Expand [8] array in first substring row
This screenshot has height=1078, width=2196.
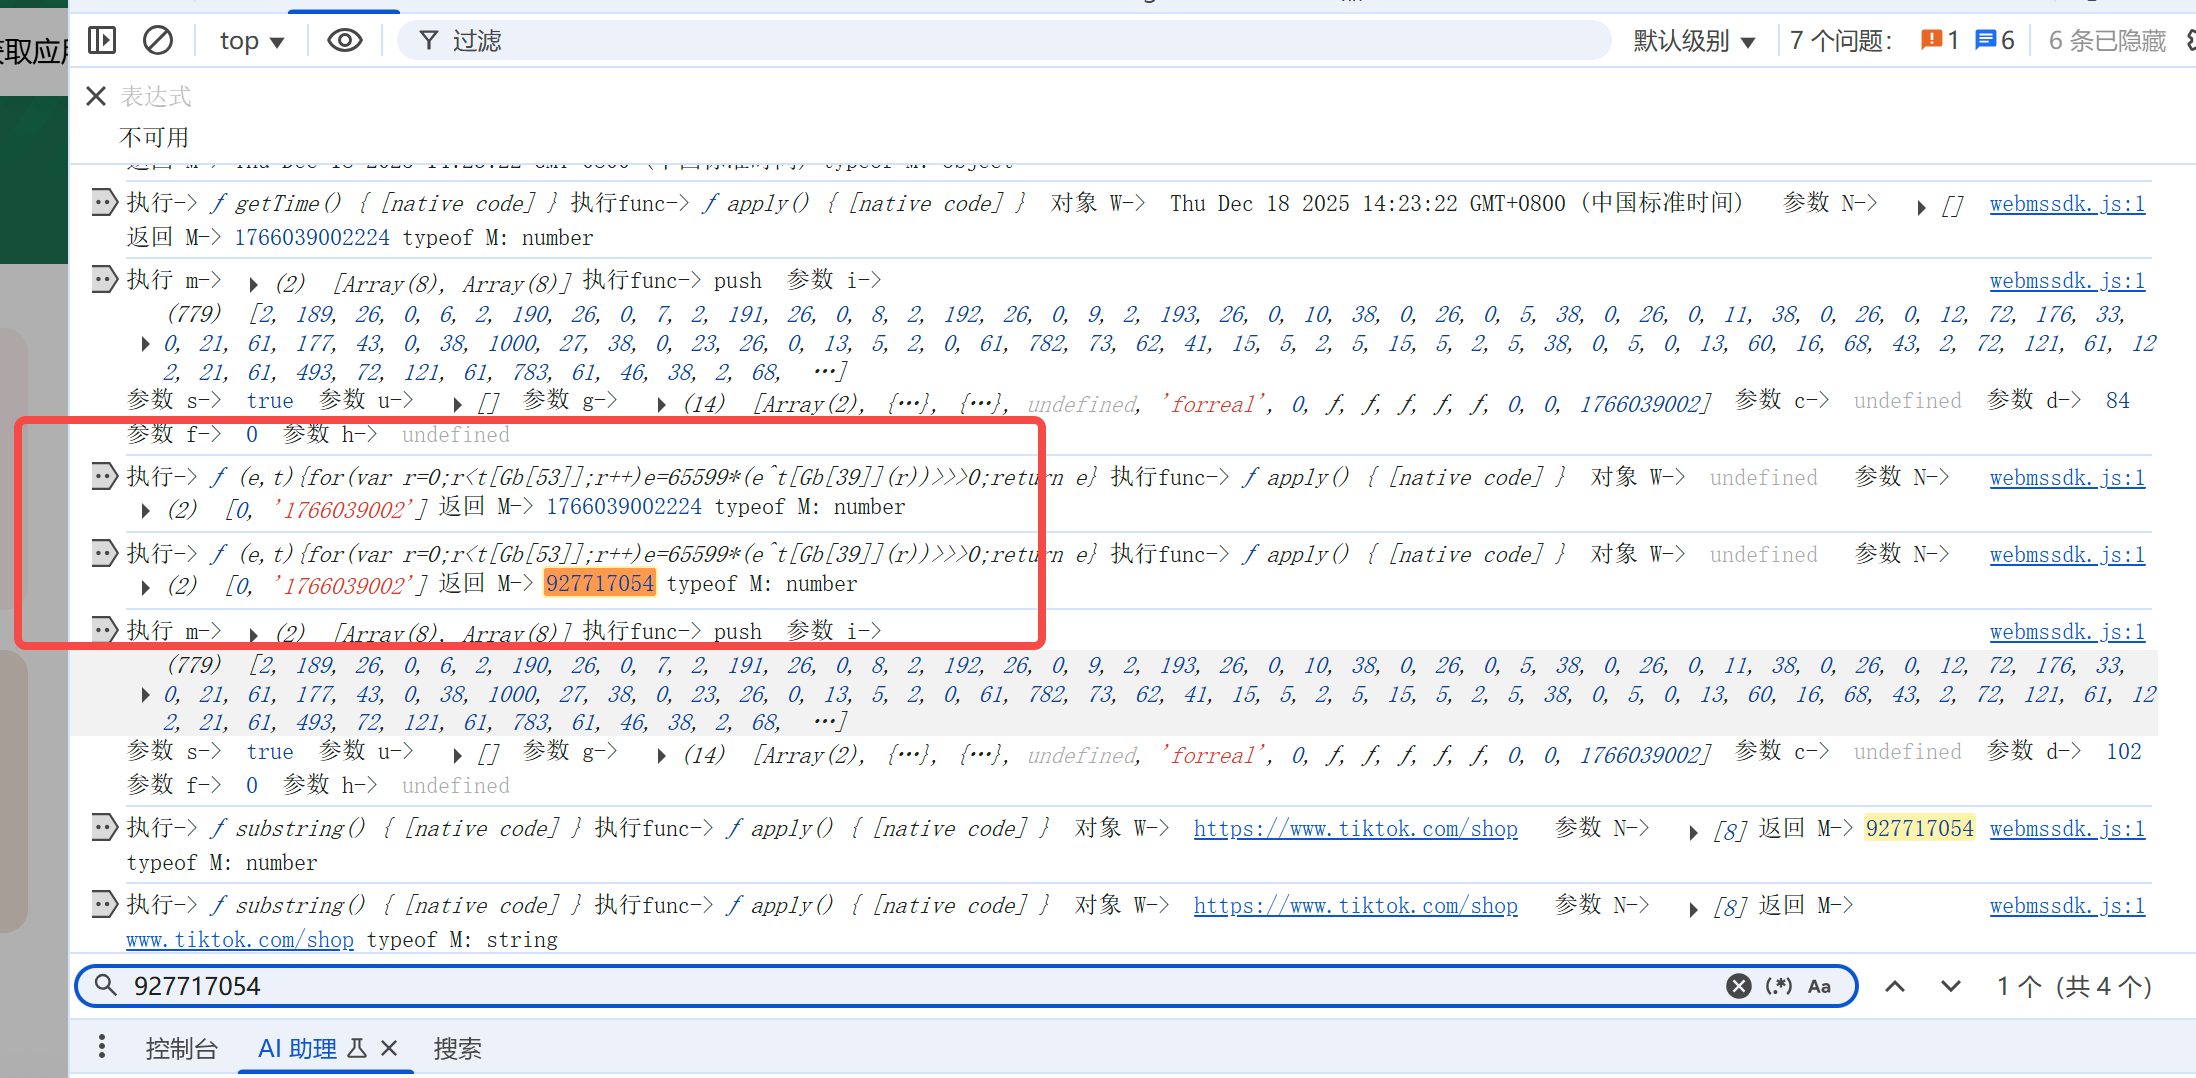1693,832
